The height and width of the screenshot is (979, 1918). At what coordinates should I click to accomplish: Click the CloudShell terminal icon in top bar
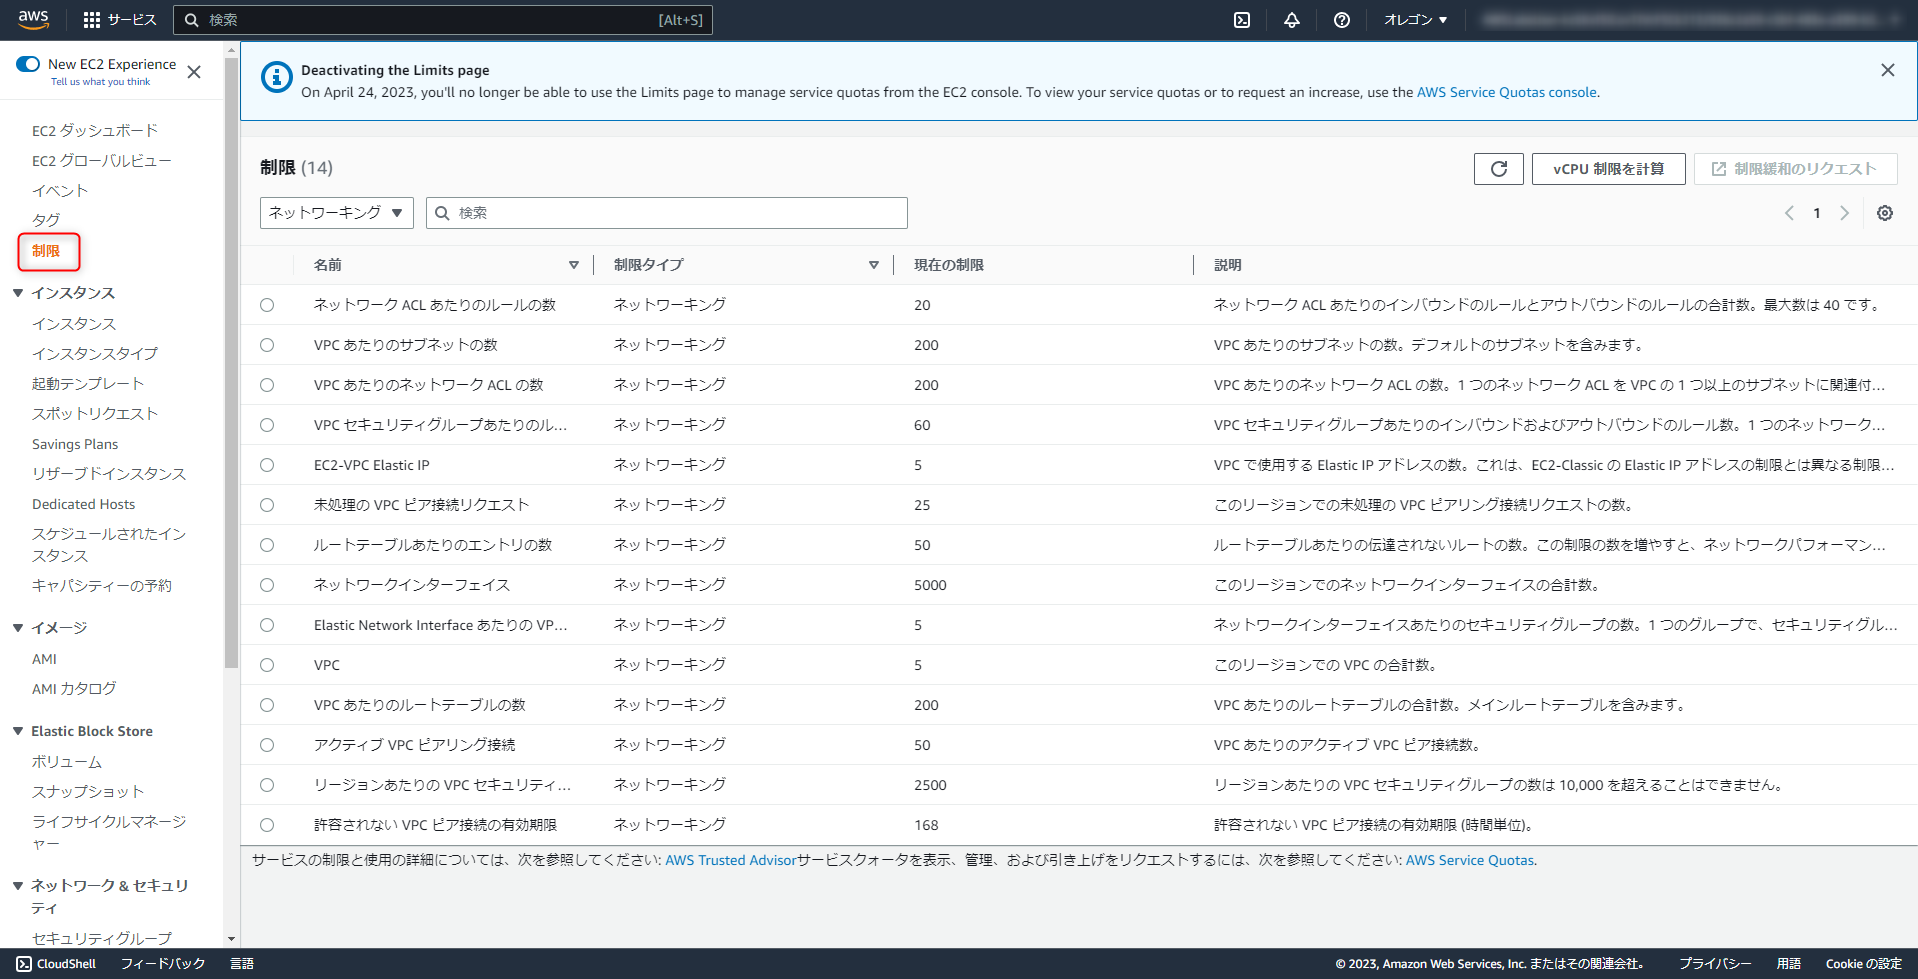(1241, 19)
